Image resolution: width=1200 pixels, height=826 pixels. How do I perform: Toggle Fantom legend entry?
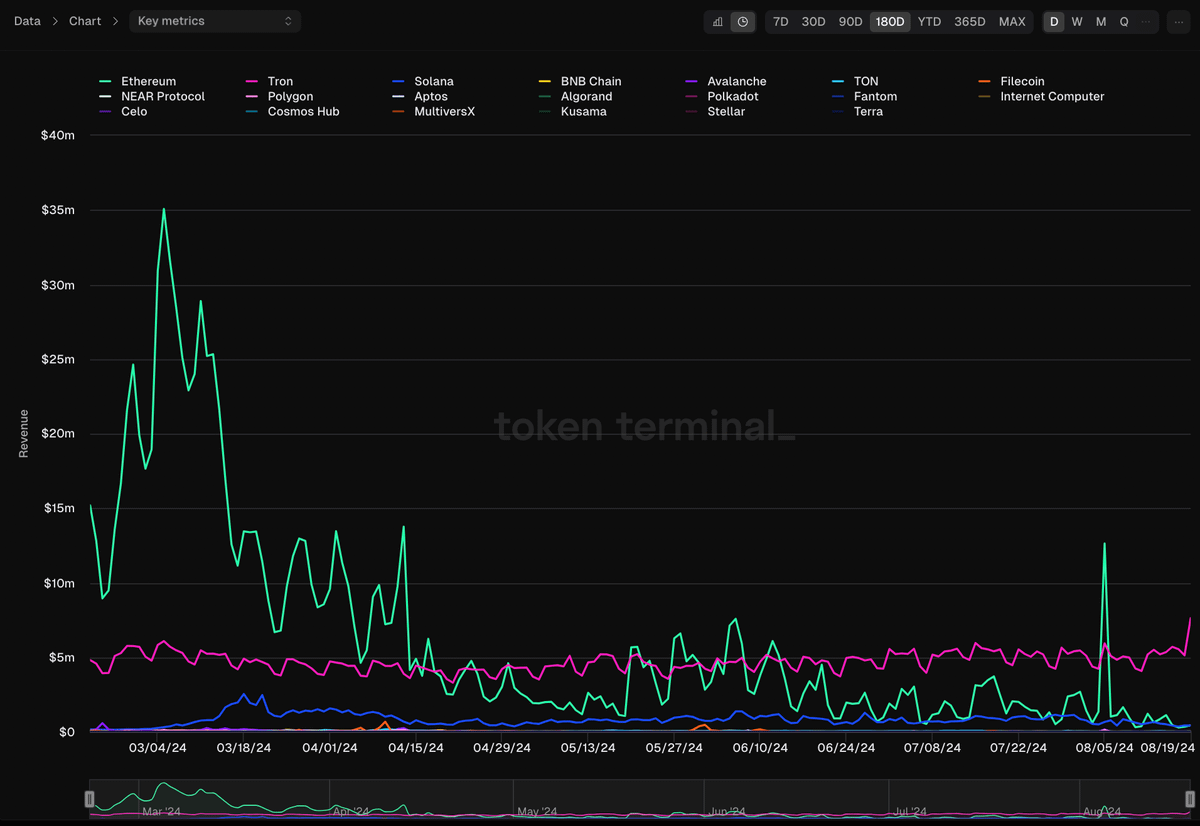(864, 96)
